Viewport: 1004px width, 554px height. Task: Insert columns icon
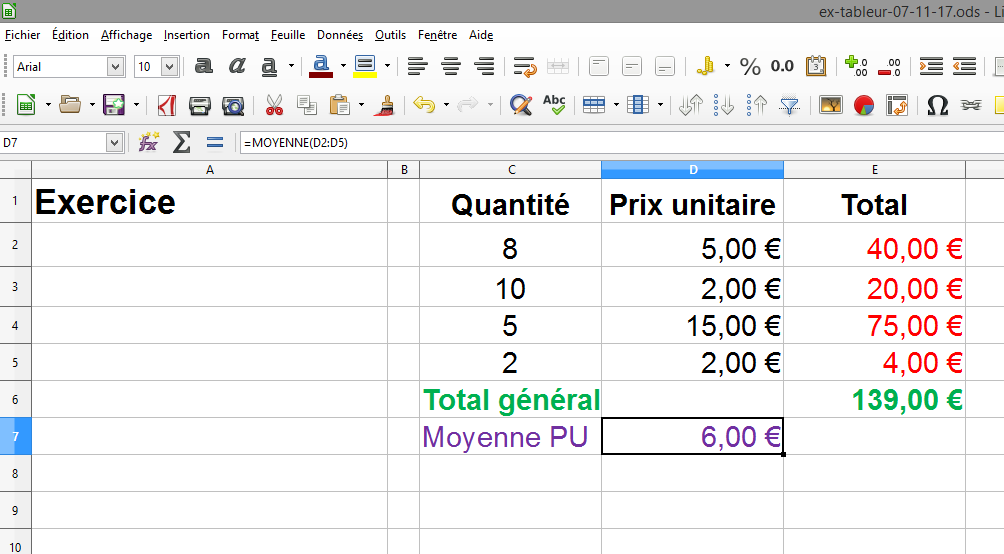tap(638, 104)
